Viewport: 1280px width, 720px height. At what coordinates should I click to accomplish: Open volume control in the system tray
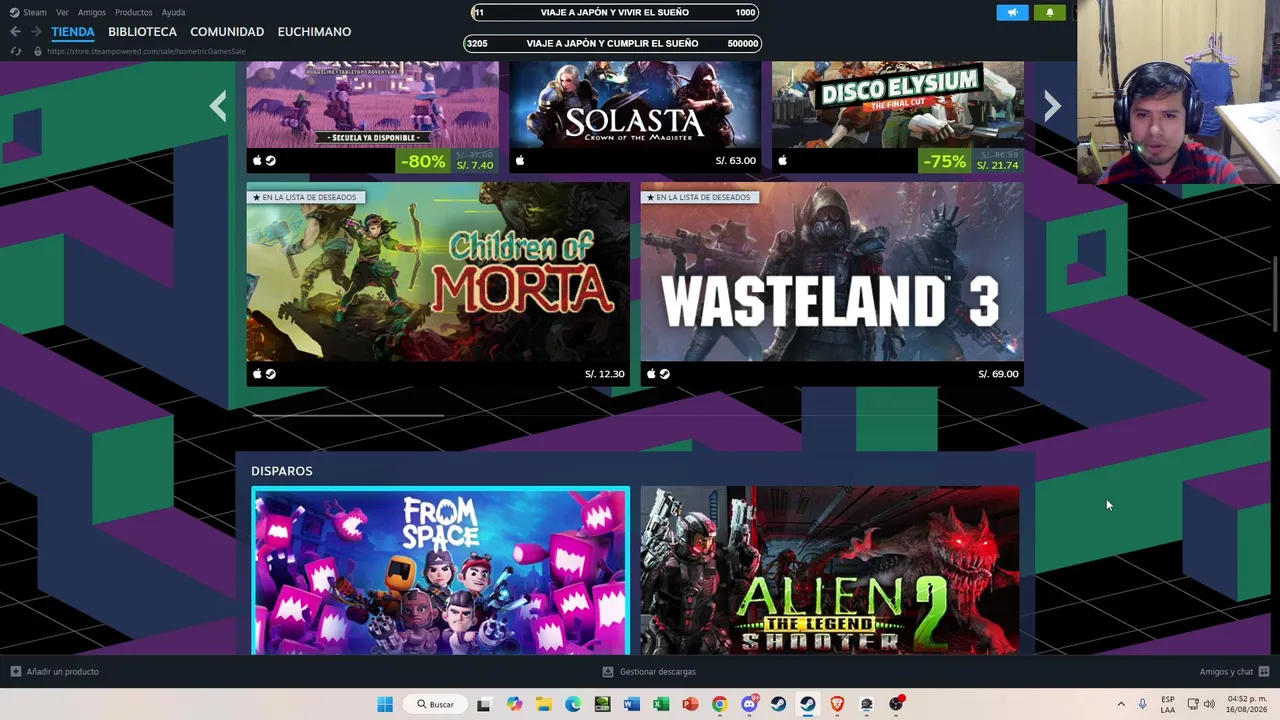tap(1209, 704)
